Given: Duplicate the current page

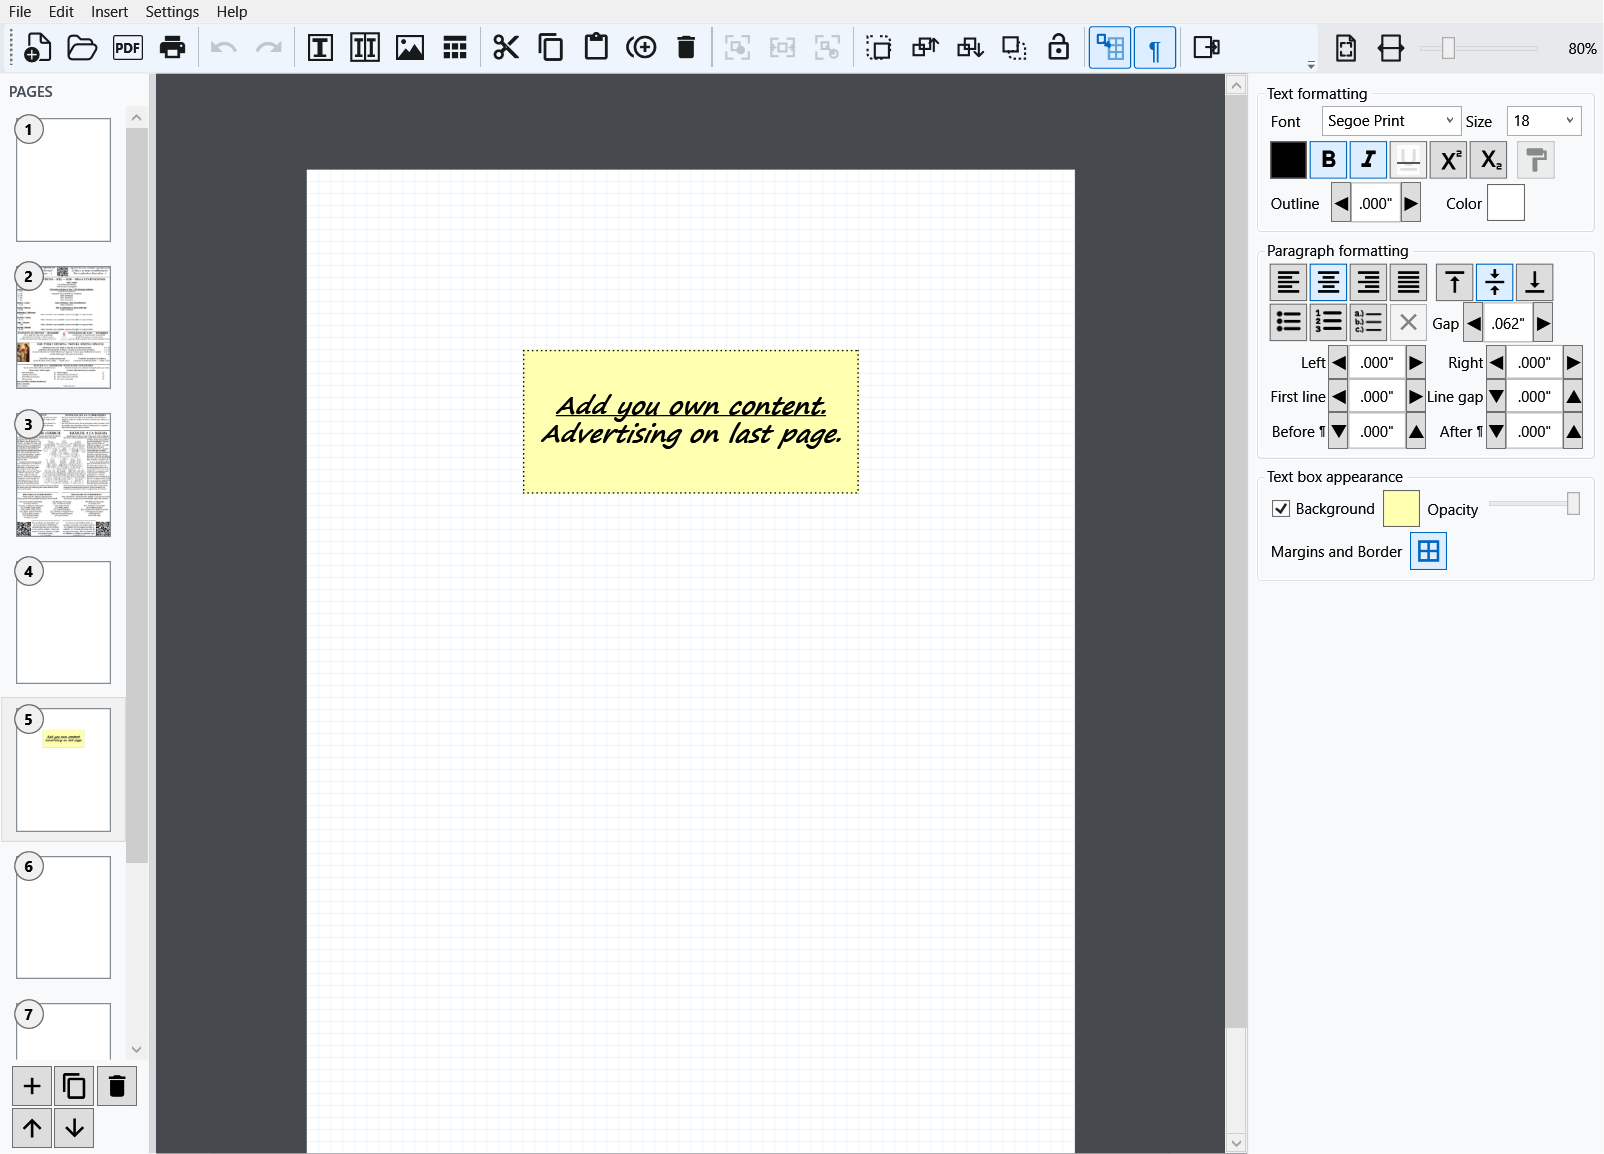Looking at the screenshot, I should click(74, 1086).
